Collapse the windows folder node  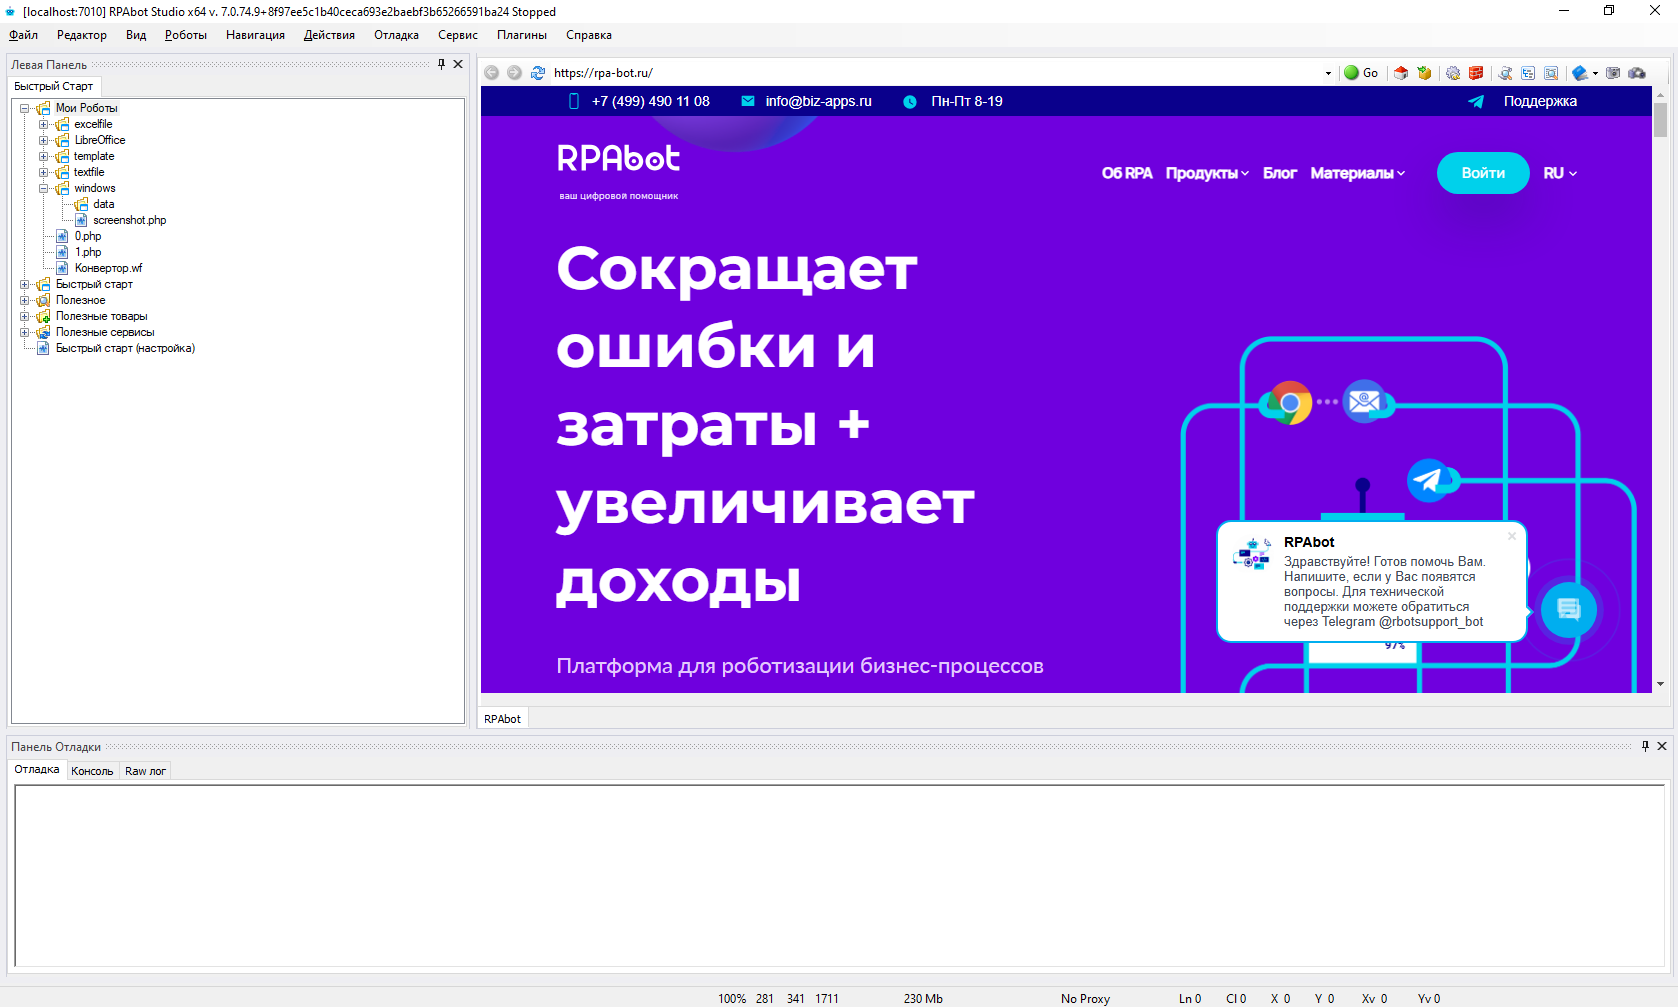click(43, 188)
